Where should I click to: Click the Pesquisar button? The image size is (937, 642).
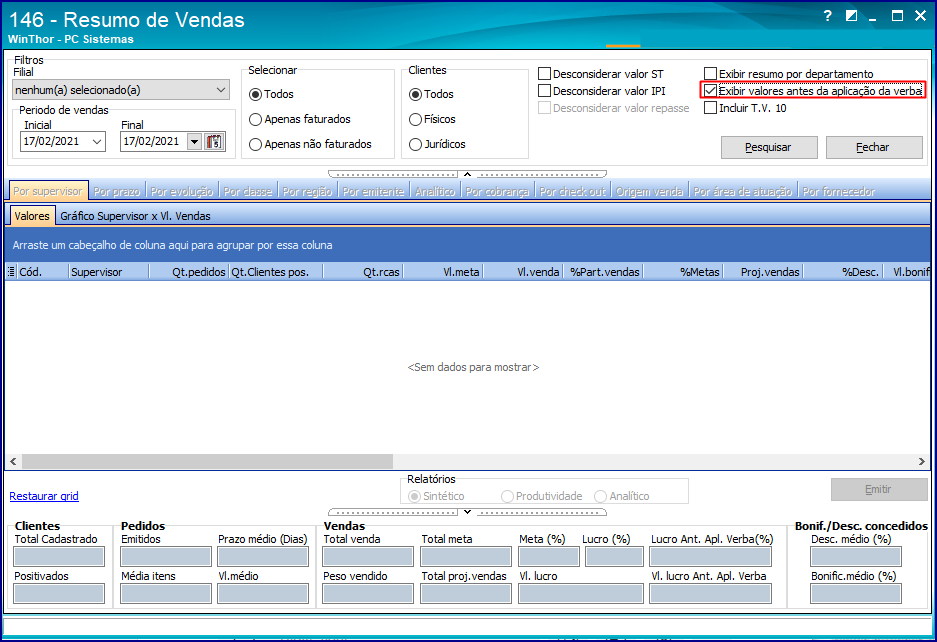[769, 147]
